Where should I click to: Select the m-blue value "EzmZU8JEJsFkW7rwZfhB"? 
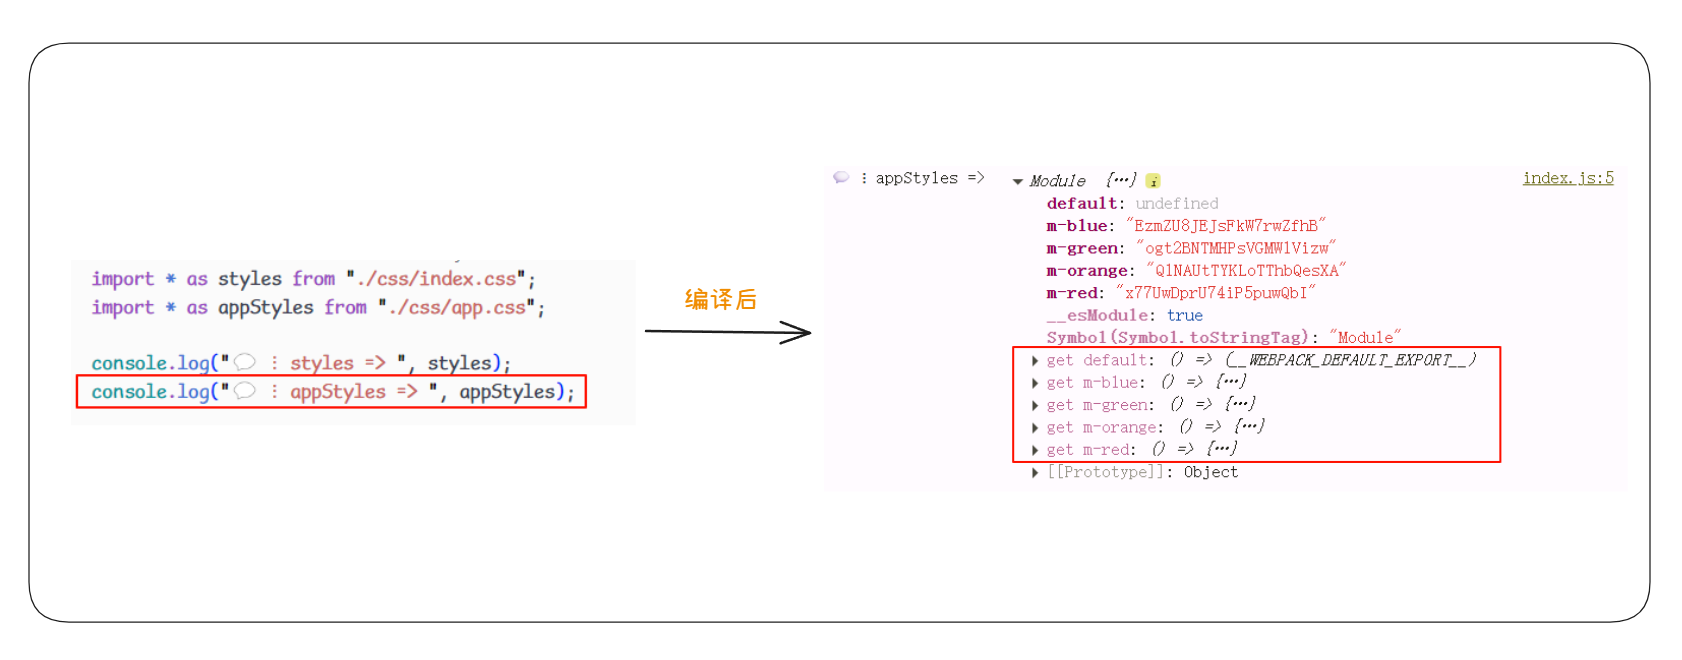pyautogui.click(x=1226, y=226)
